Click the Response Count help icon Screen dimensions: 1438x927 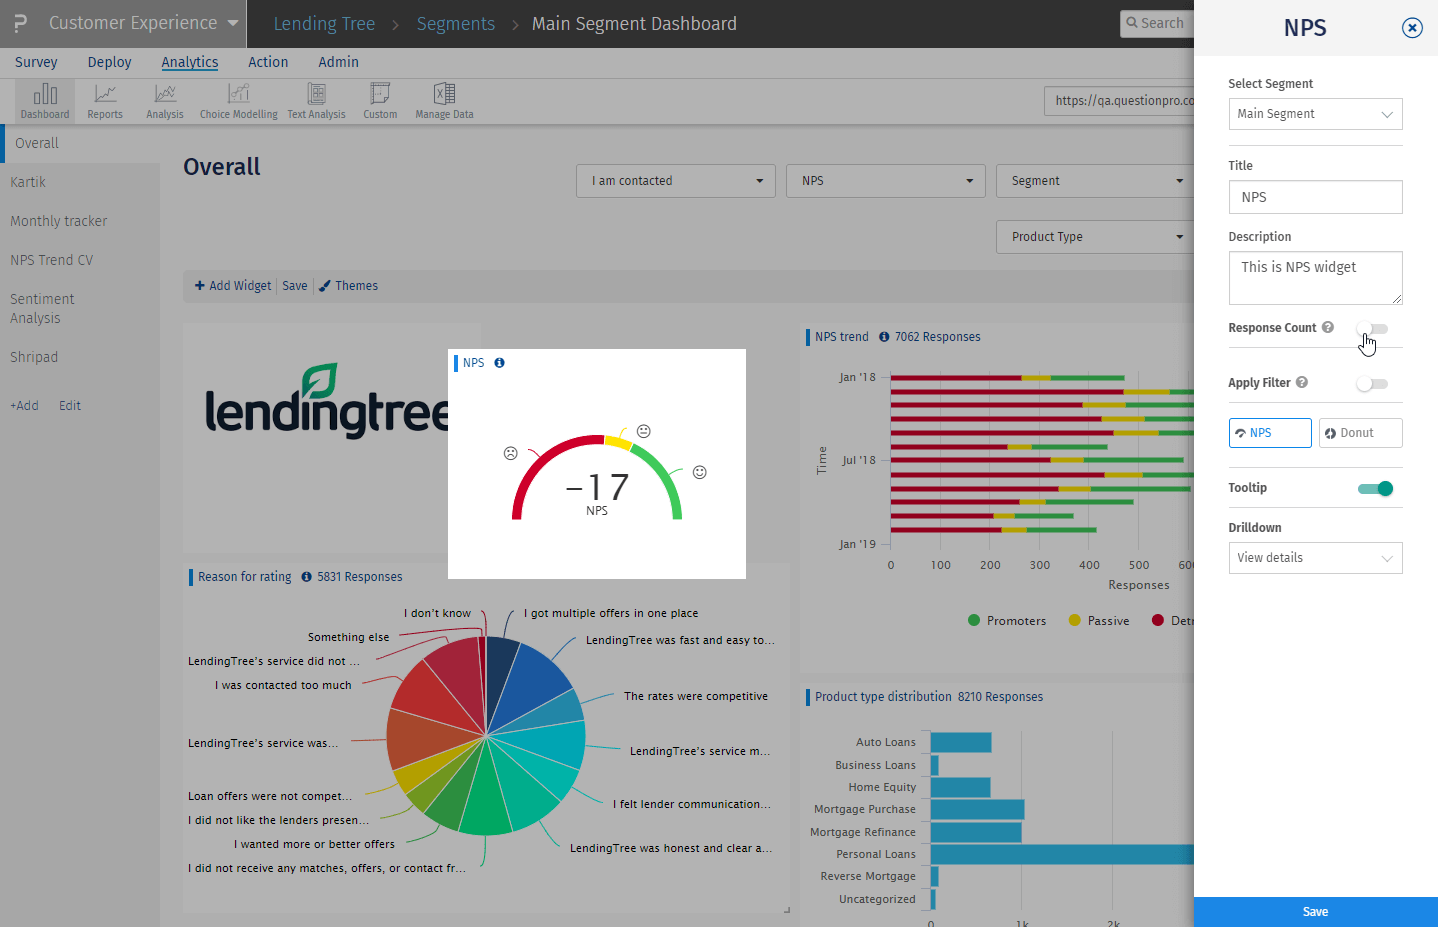pos(1328,327)
